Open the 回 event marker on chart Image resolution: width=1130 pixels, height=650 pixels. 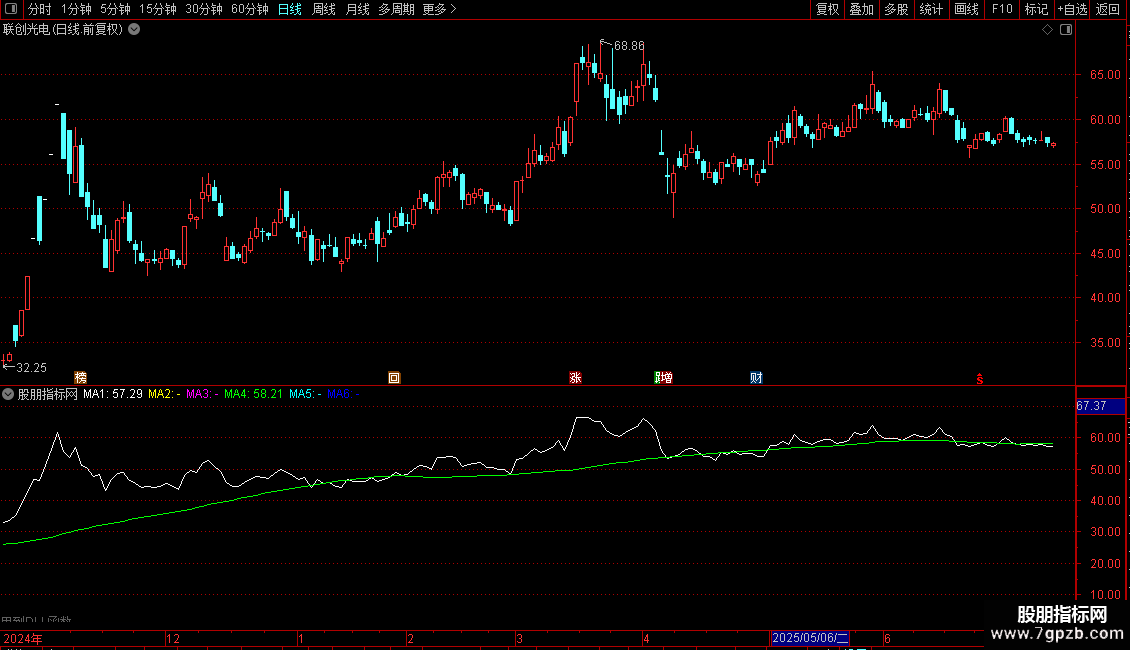coord(393,378)
